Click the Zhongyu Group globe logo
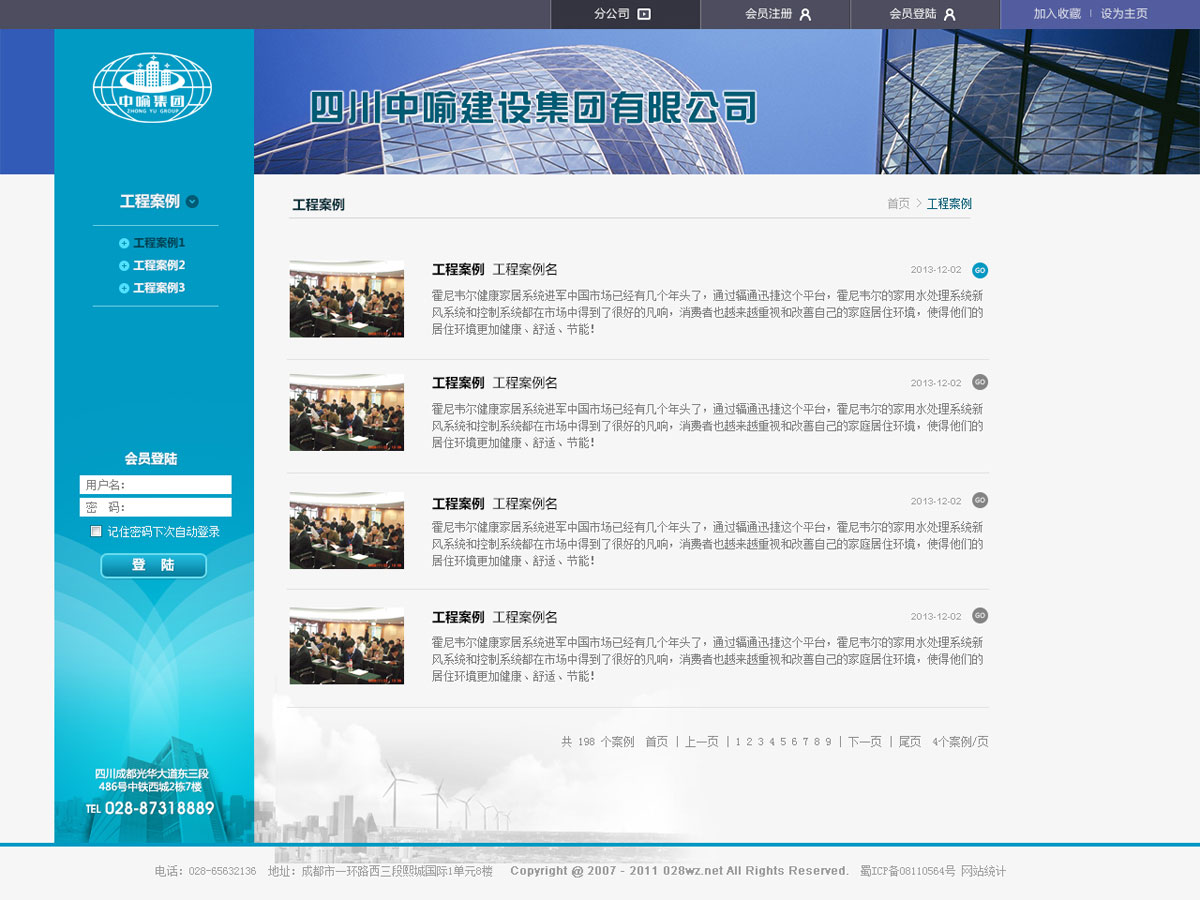Image resolution: width=1200 pixels, height=900 pixels. click(x=152, y=88)
